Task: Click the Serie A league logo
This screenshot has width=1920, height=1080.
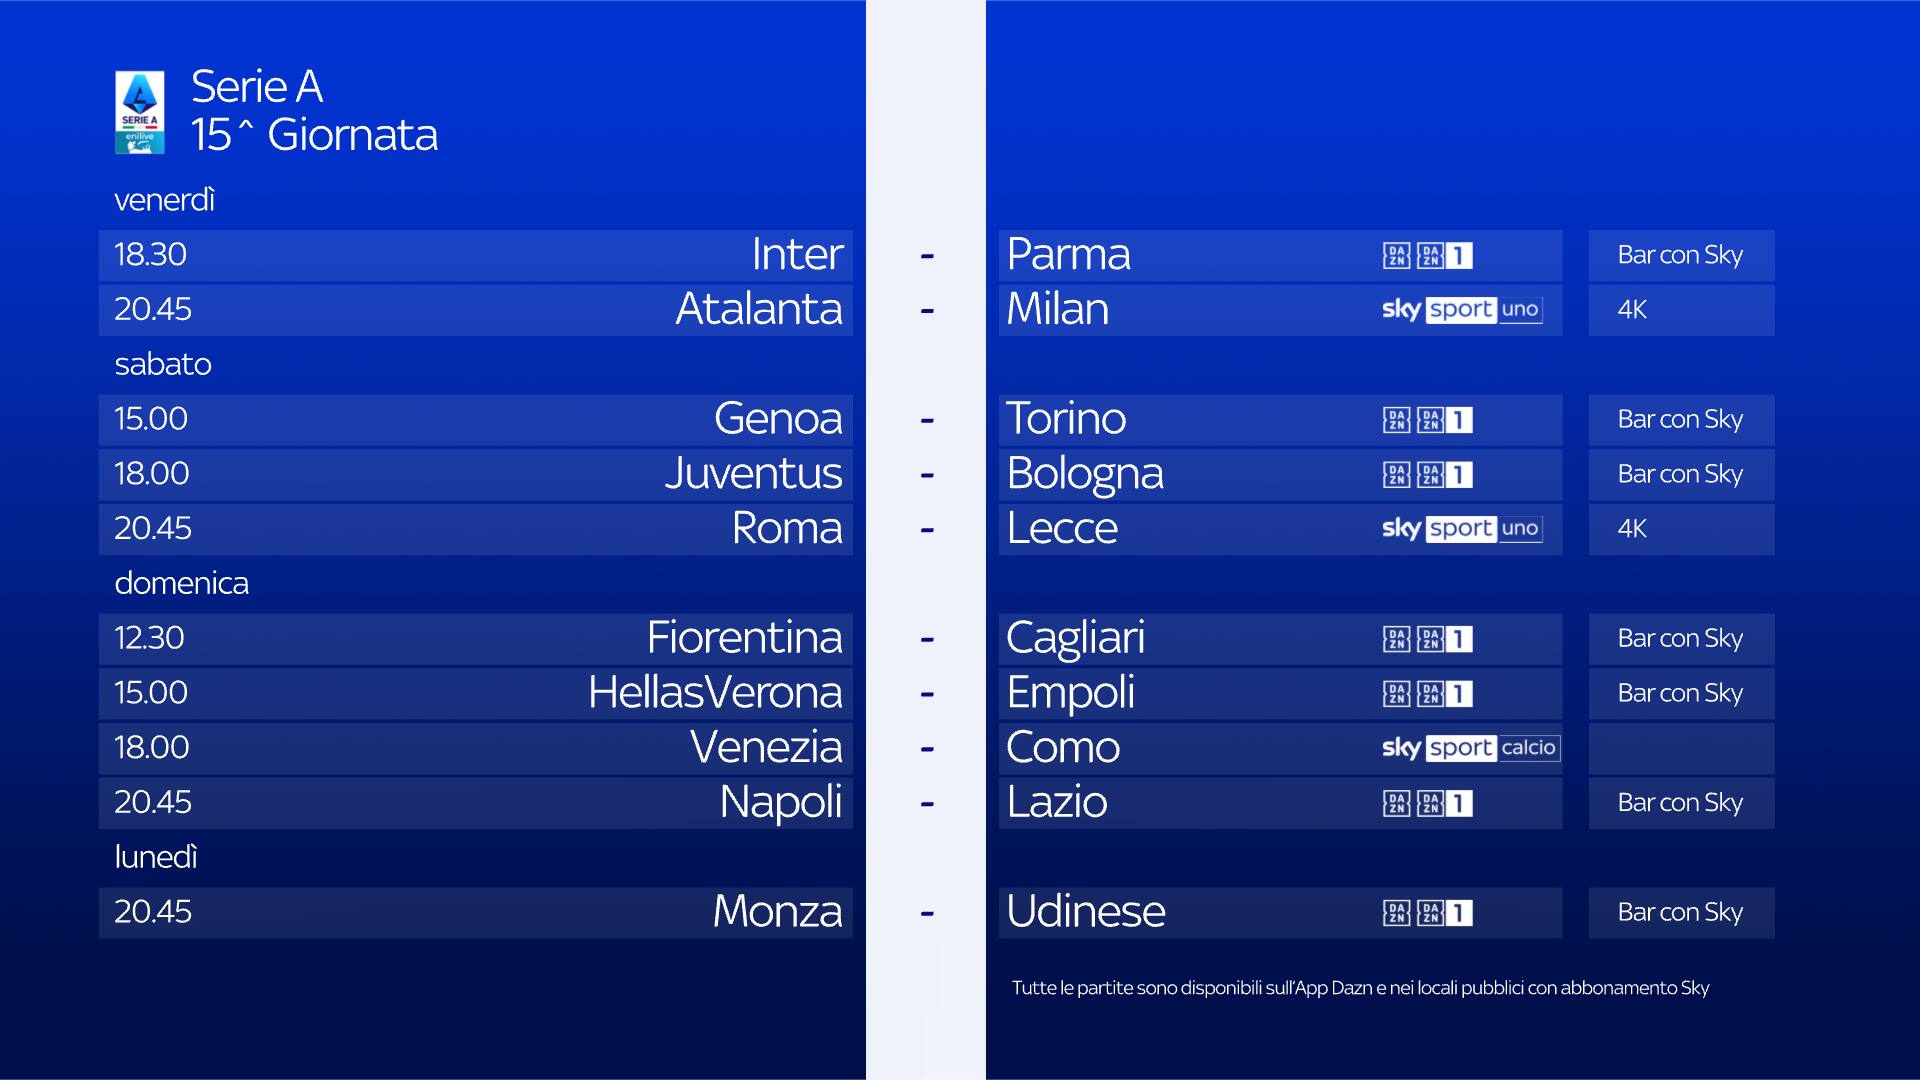Action: [140, 112]
